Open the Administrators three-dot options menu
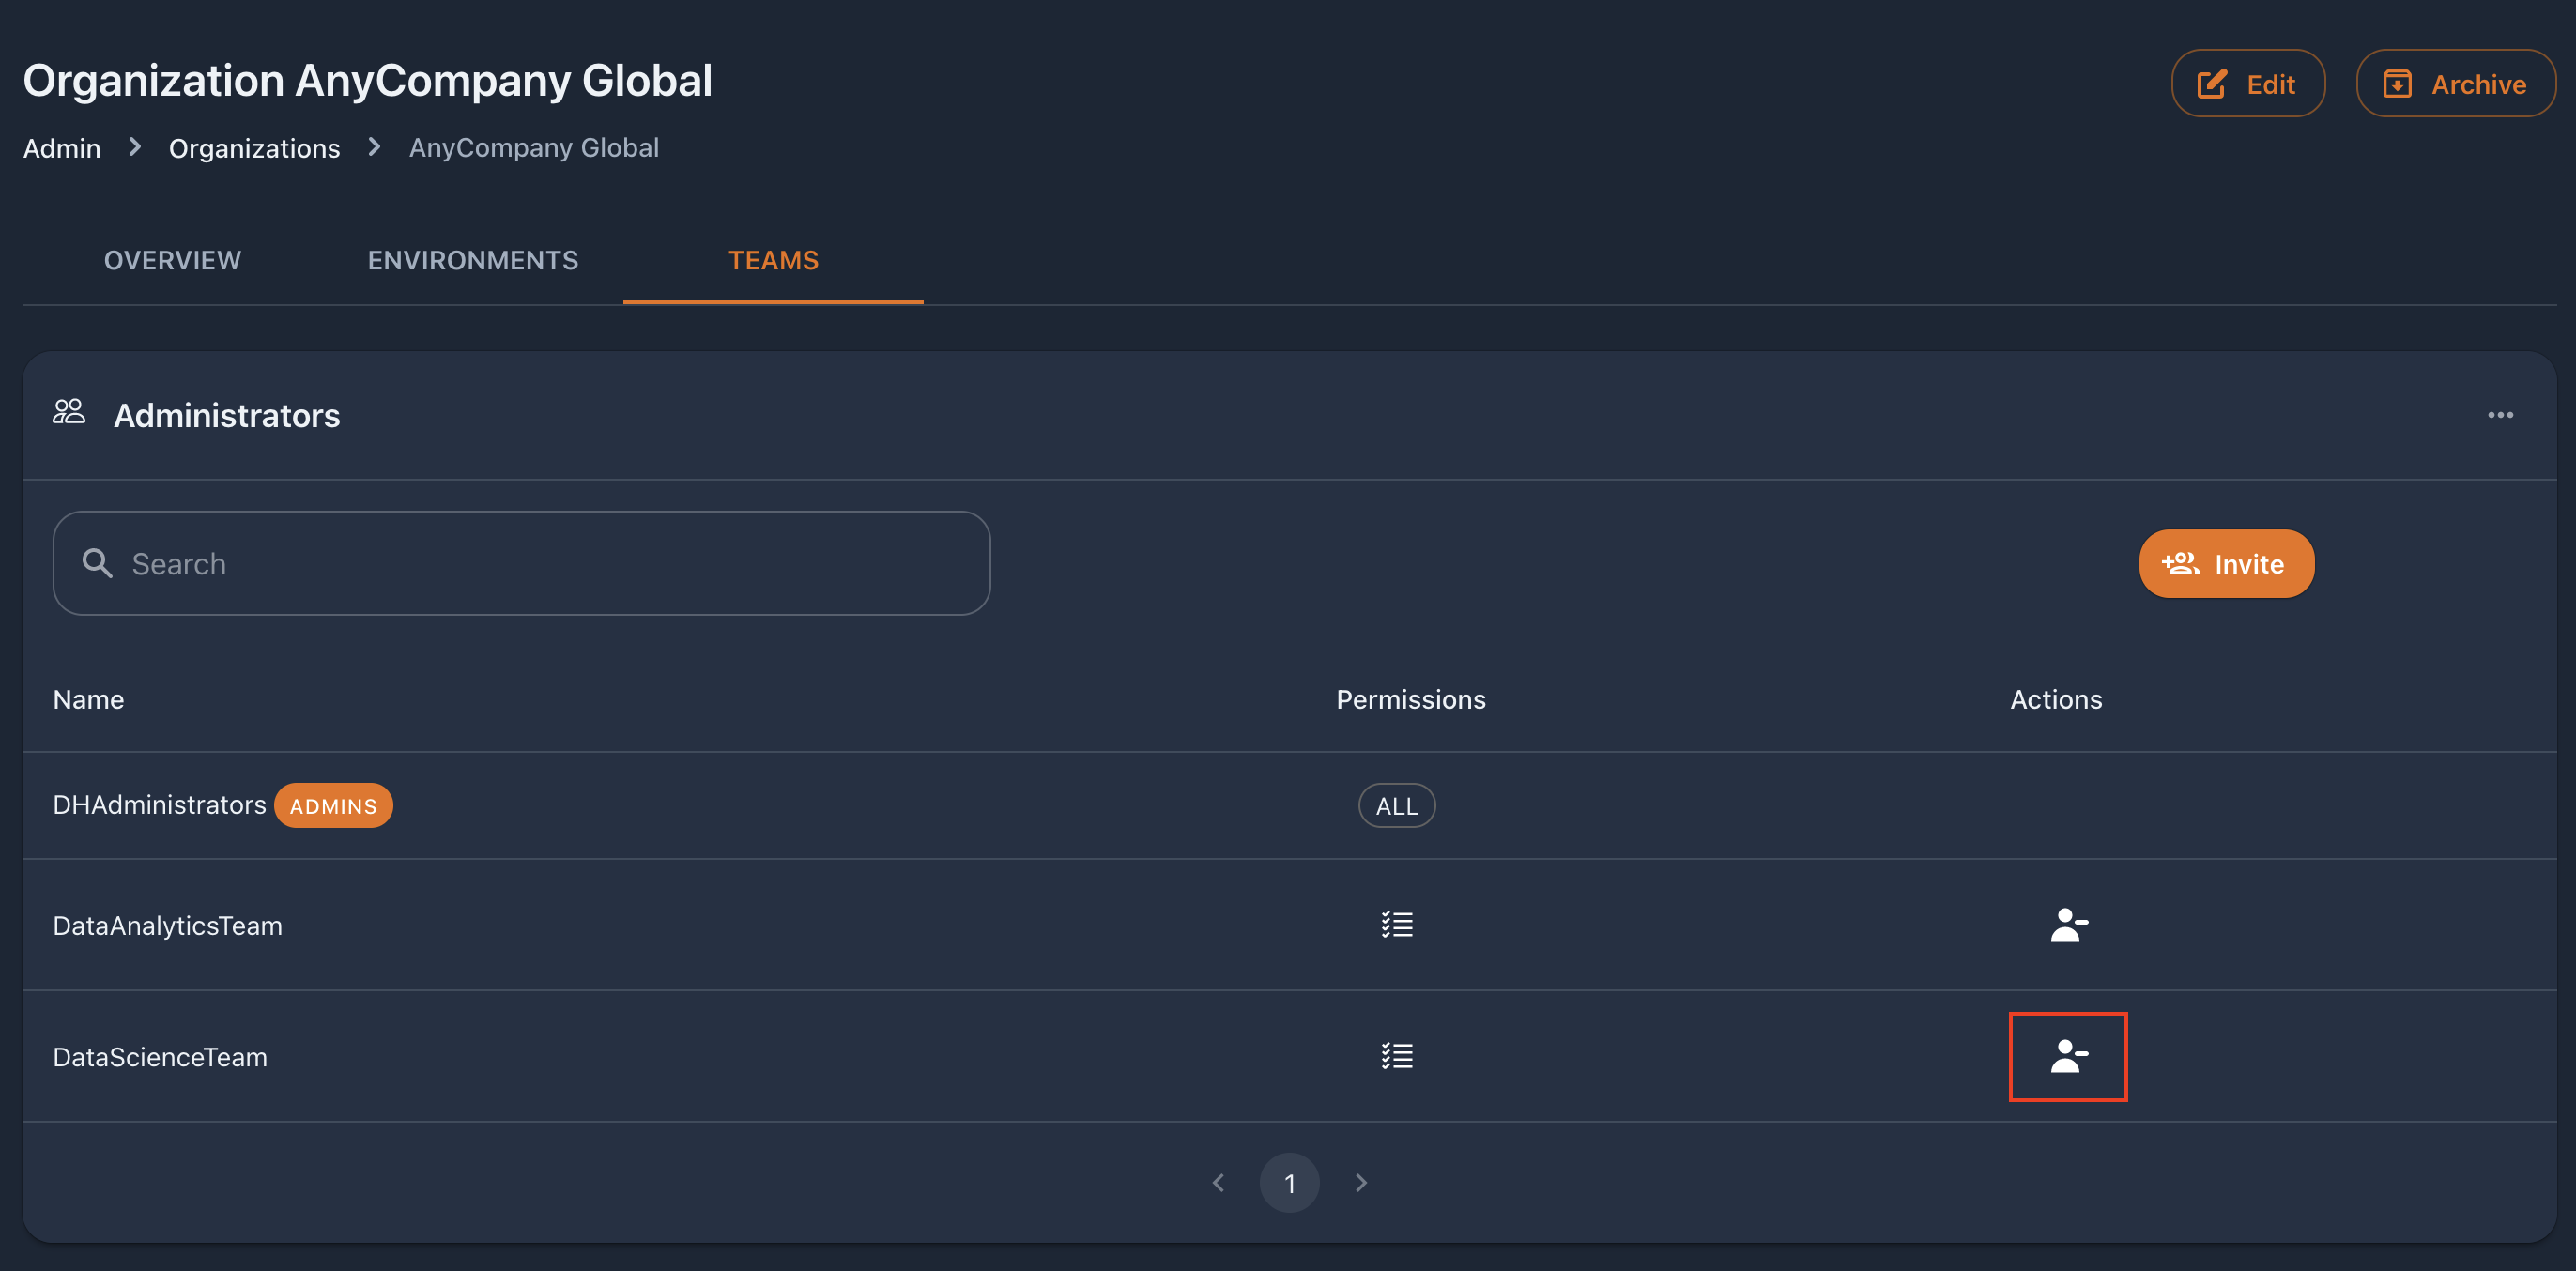2576x1271 pixels. click(x=2500, y=415)
